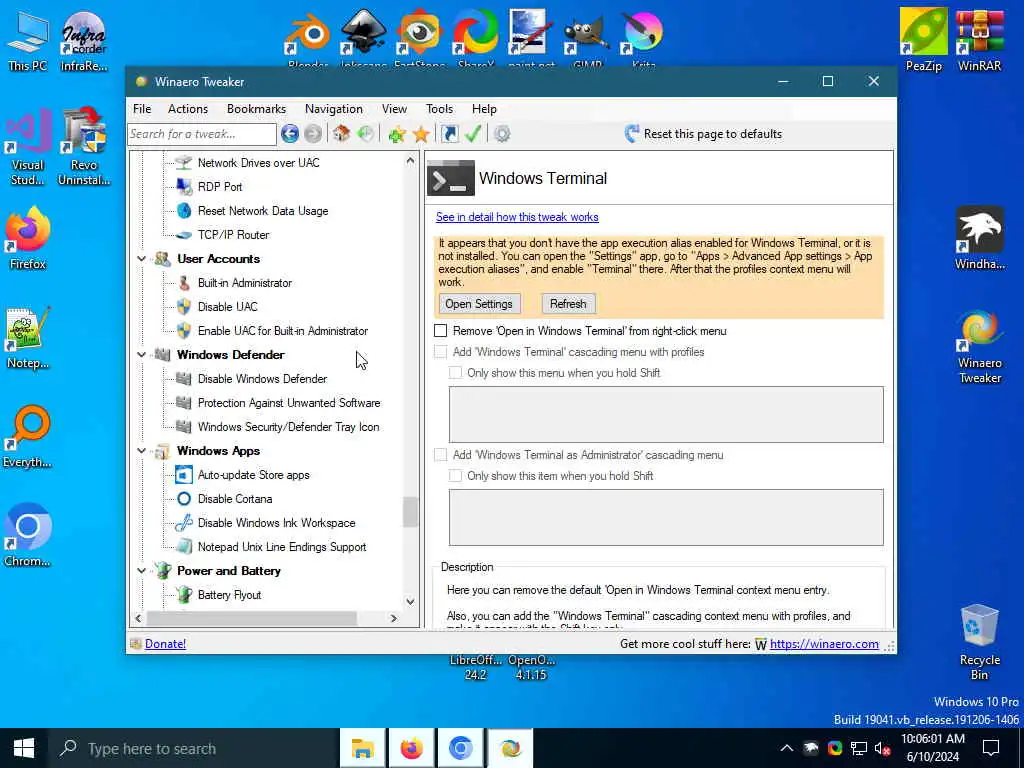Image resolution: width=1024 pixels, height=768 pixels.
Task: Collapse the Windows Apps tree node
Action: (x=142, y=451)
